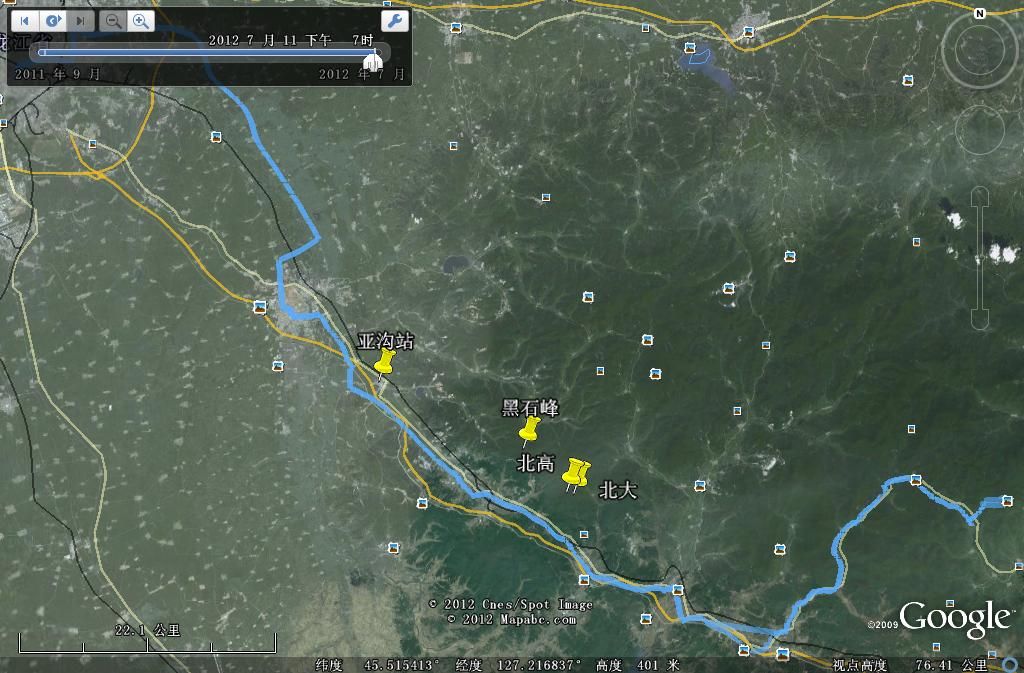Viewport: 1024px width, 673px height.
Task: Open time slider options wrench
Action: click(x=394, y=20)
